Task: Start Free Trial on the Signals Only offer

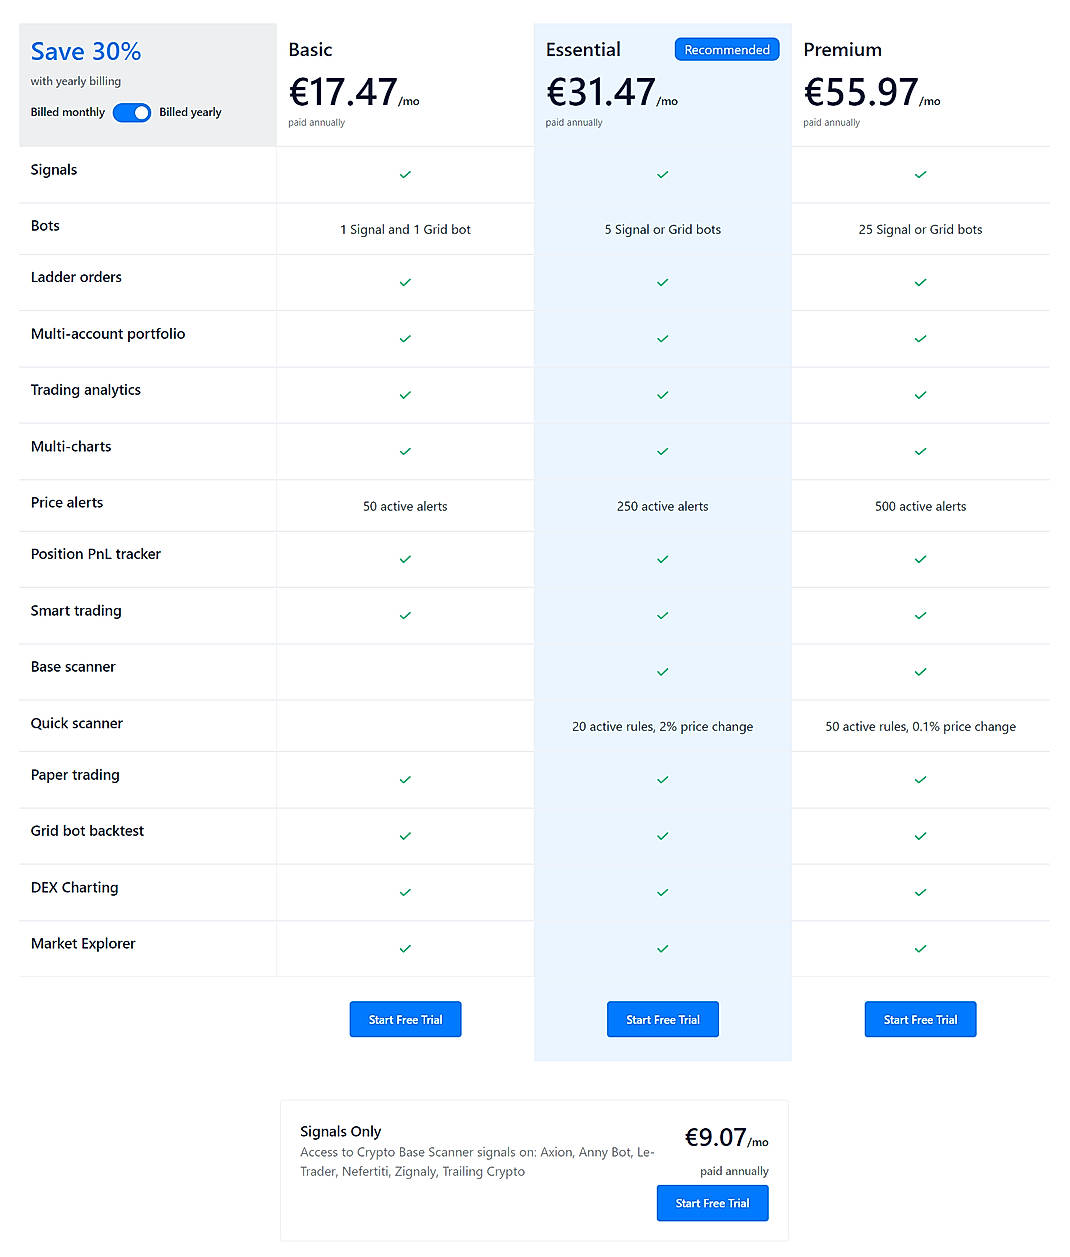Action: click(x=712, y=1203)
